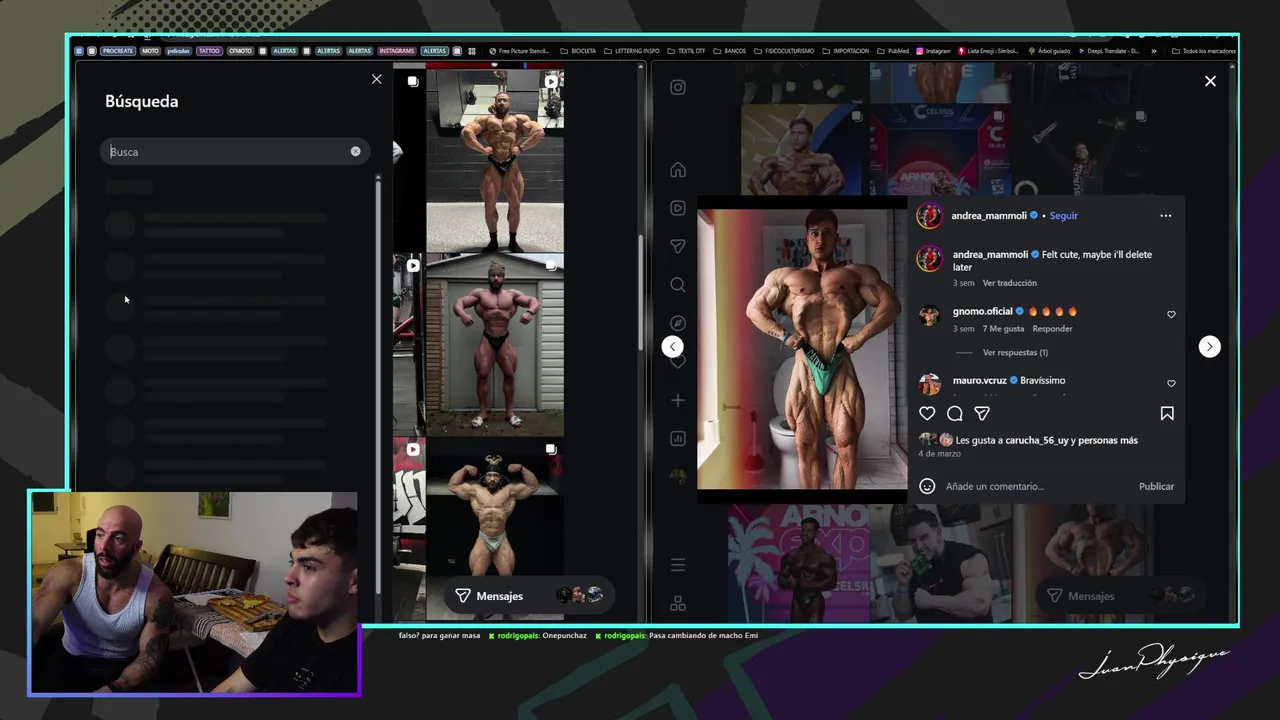Save the post with the bookmark icon
Viewport: 1280px width, 720px height.
point(1167,413)
